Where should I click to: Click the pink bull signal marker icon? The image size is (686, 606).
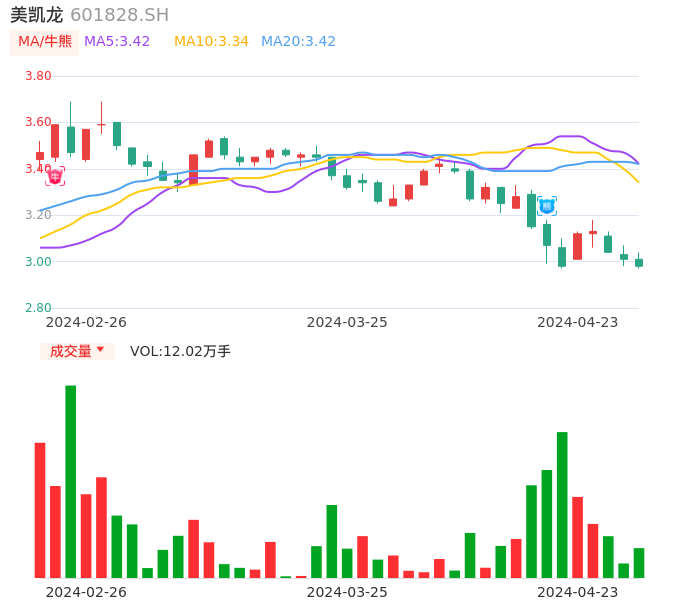pos(55,176)
